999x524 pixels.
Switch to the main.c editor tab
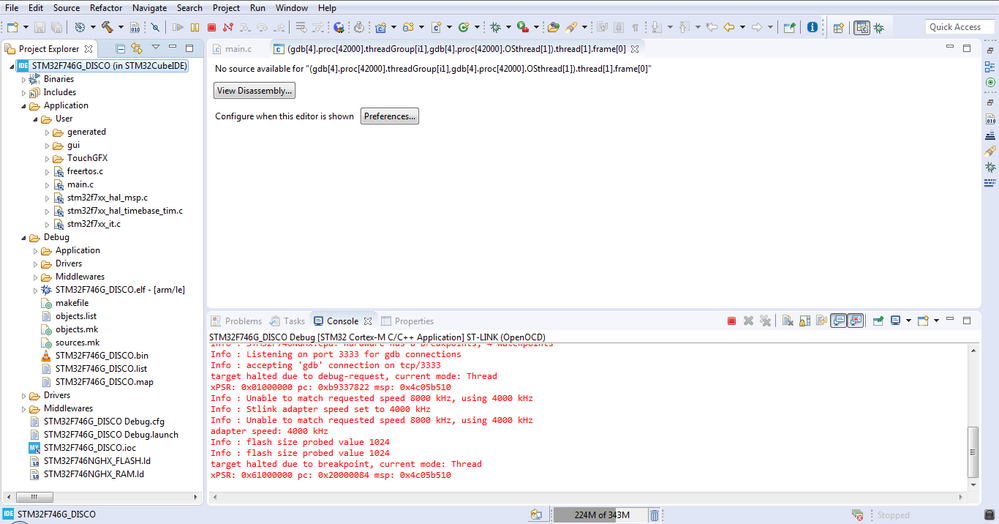232,49
